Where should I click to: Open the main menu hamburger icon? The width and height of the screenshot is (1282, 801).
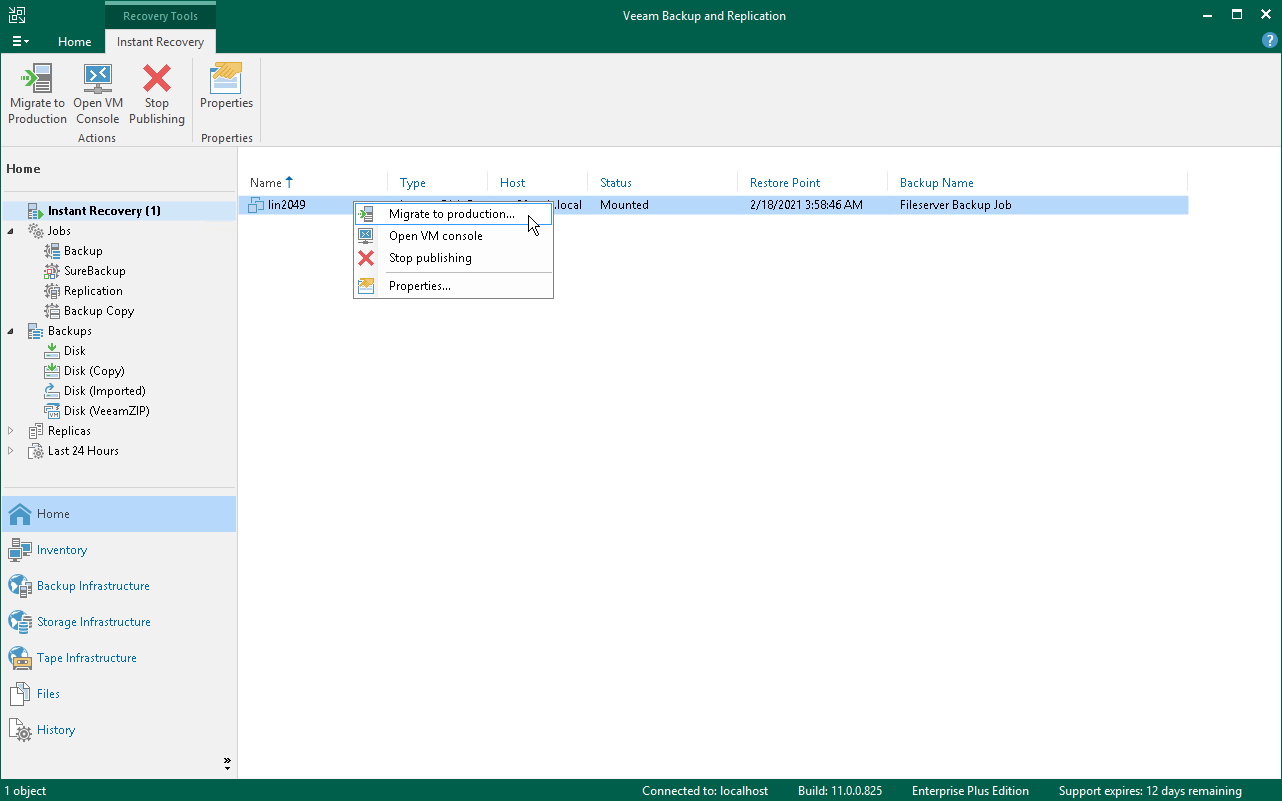20,40
